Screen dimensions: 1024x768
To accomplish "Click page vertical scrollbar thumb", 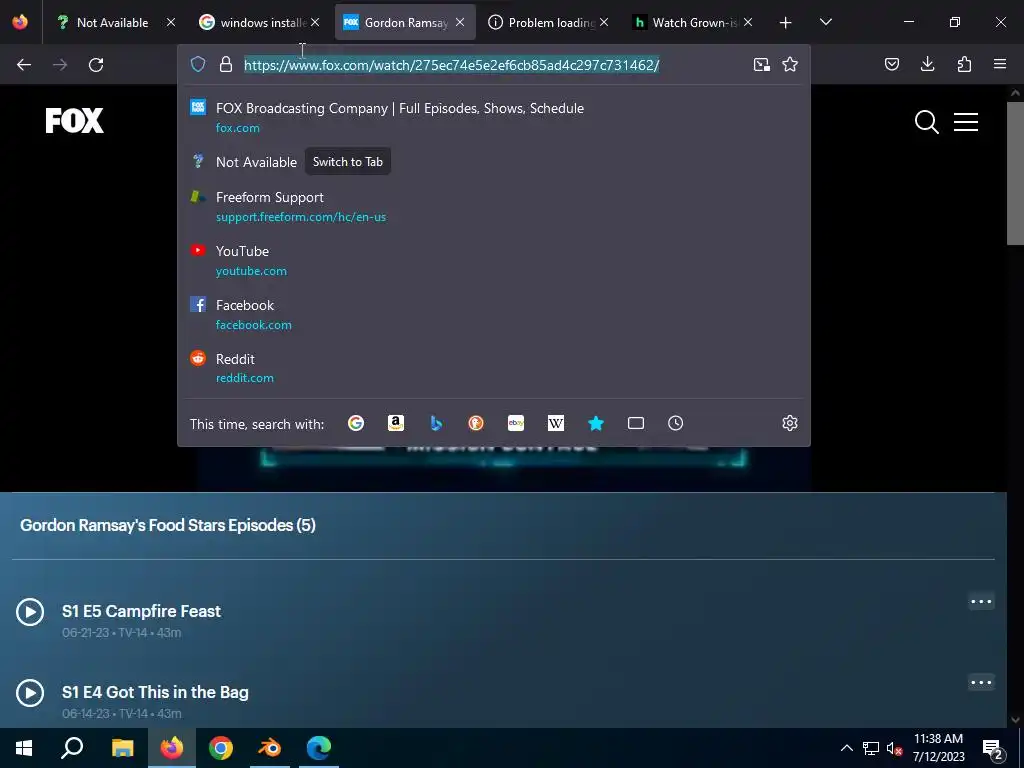I will 1015,173.
